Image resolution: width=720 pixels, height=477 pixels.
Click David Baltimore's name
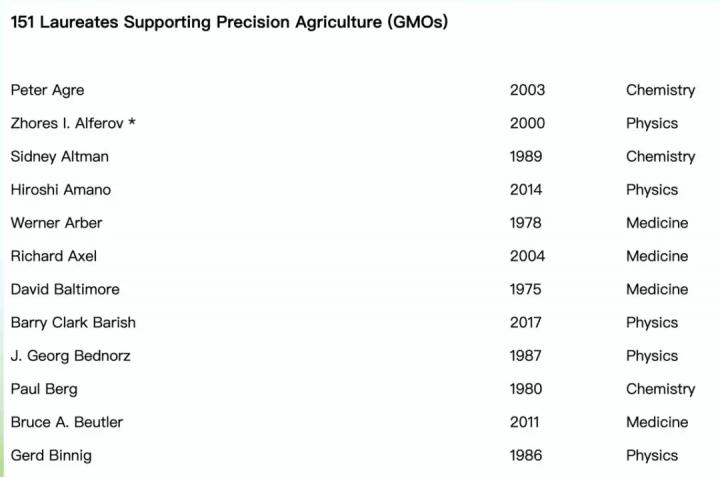pos(65,289)
